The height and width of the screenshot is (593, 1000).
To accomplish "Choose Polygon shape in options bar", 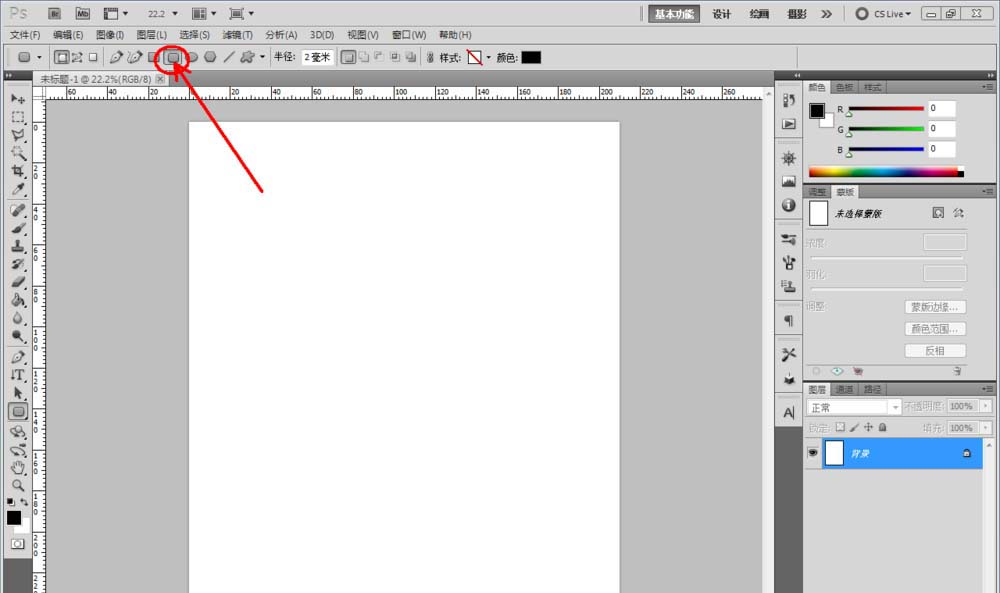I will click(x=210, y=57).
